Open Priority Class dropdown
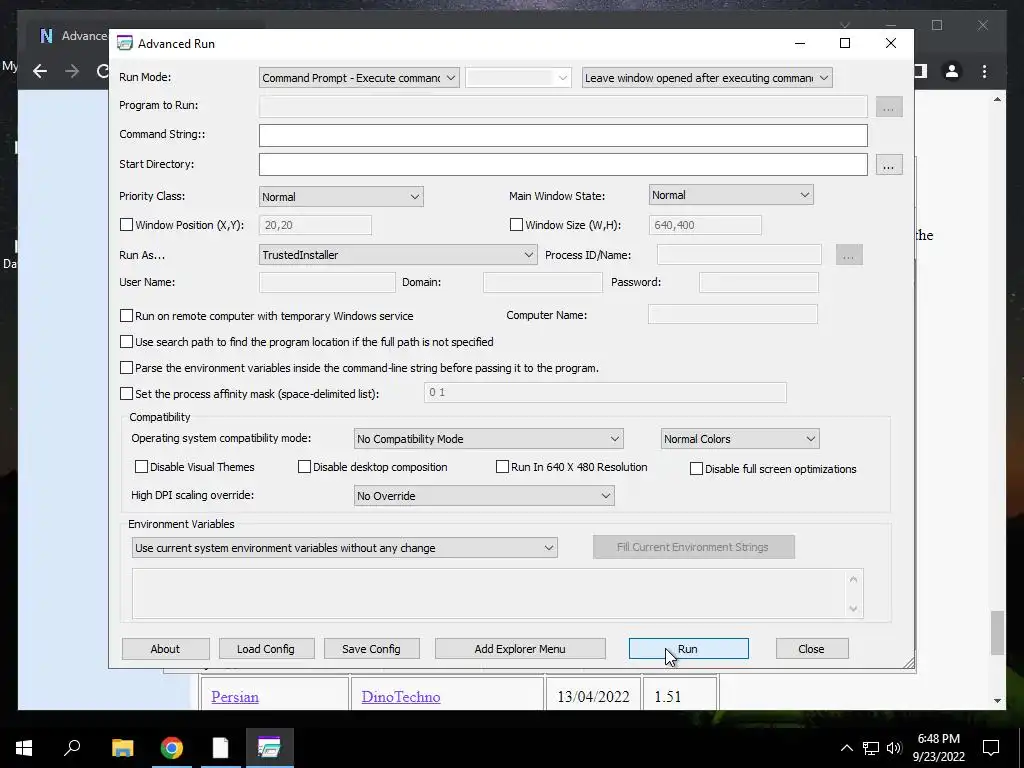Viewport: 1024px width, 768px height. (341, 197)
